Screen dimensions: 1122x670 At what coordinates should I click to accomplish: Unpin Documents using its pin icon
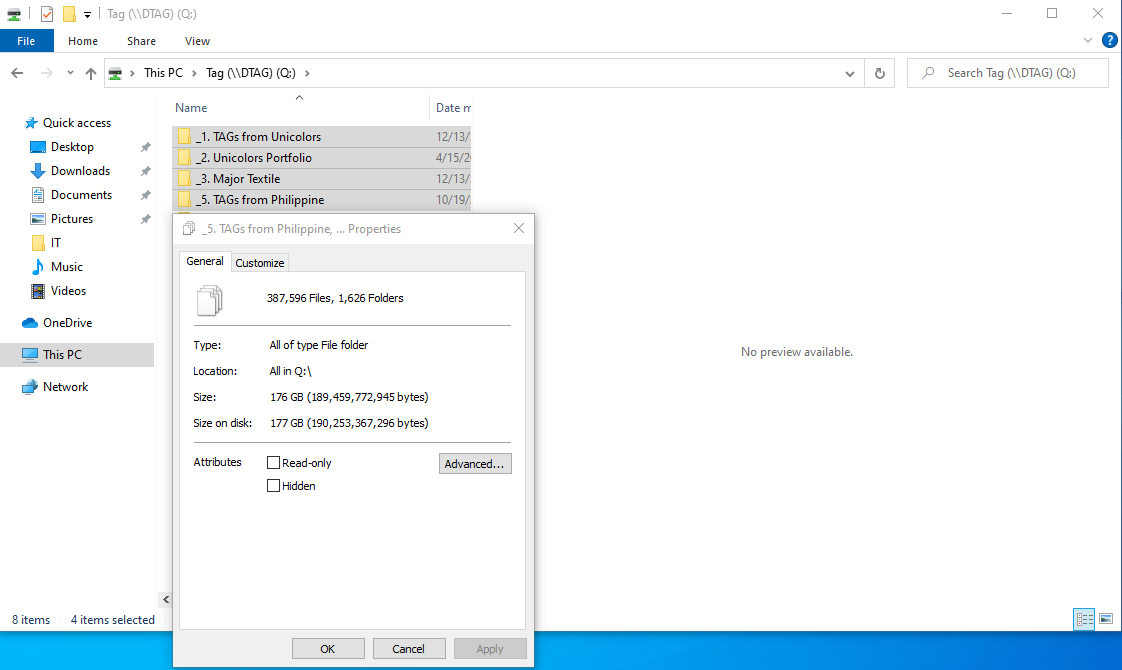tap(145, 195)
